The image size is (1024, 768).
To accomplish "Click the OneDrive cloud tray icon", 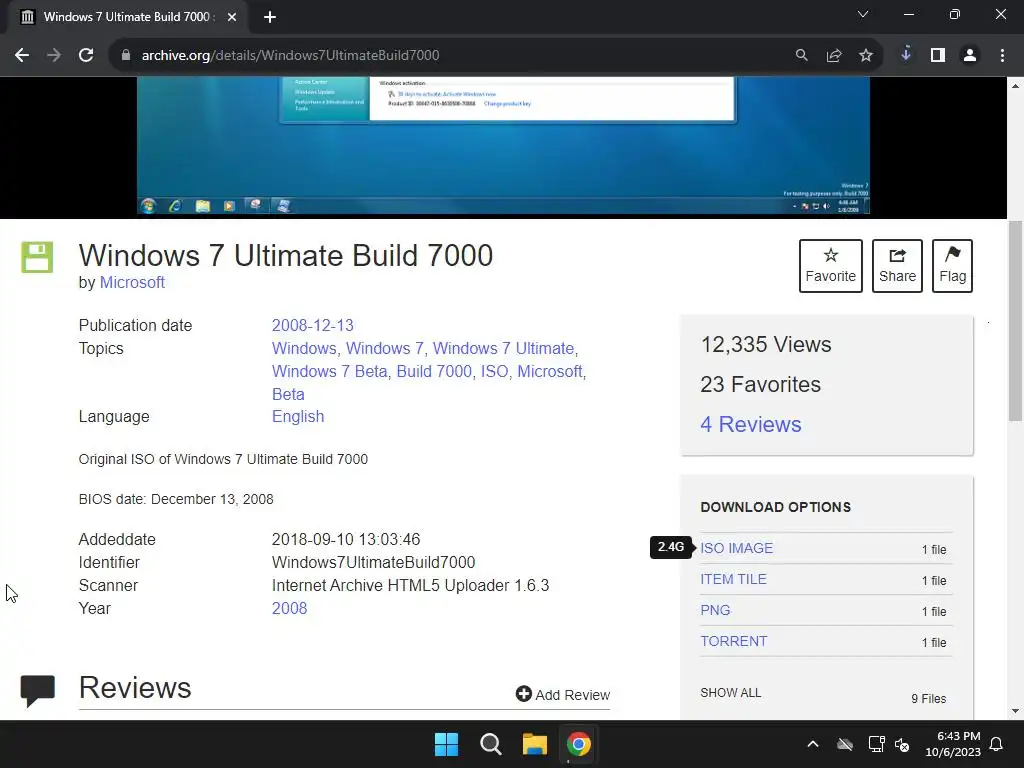I will tap(845, 744).
